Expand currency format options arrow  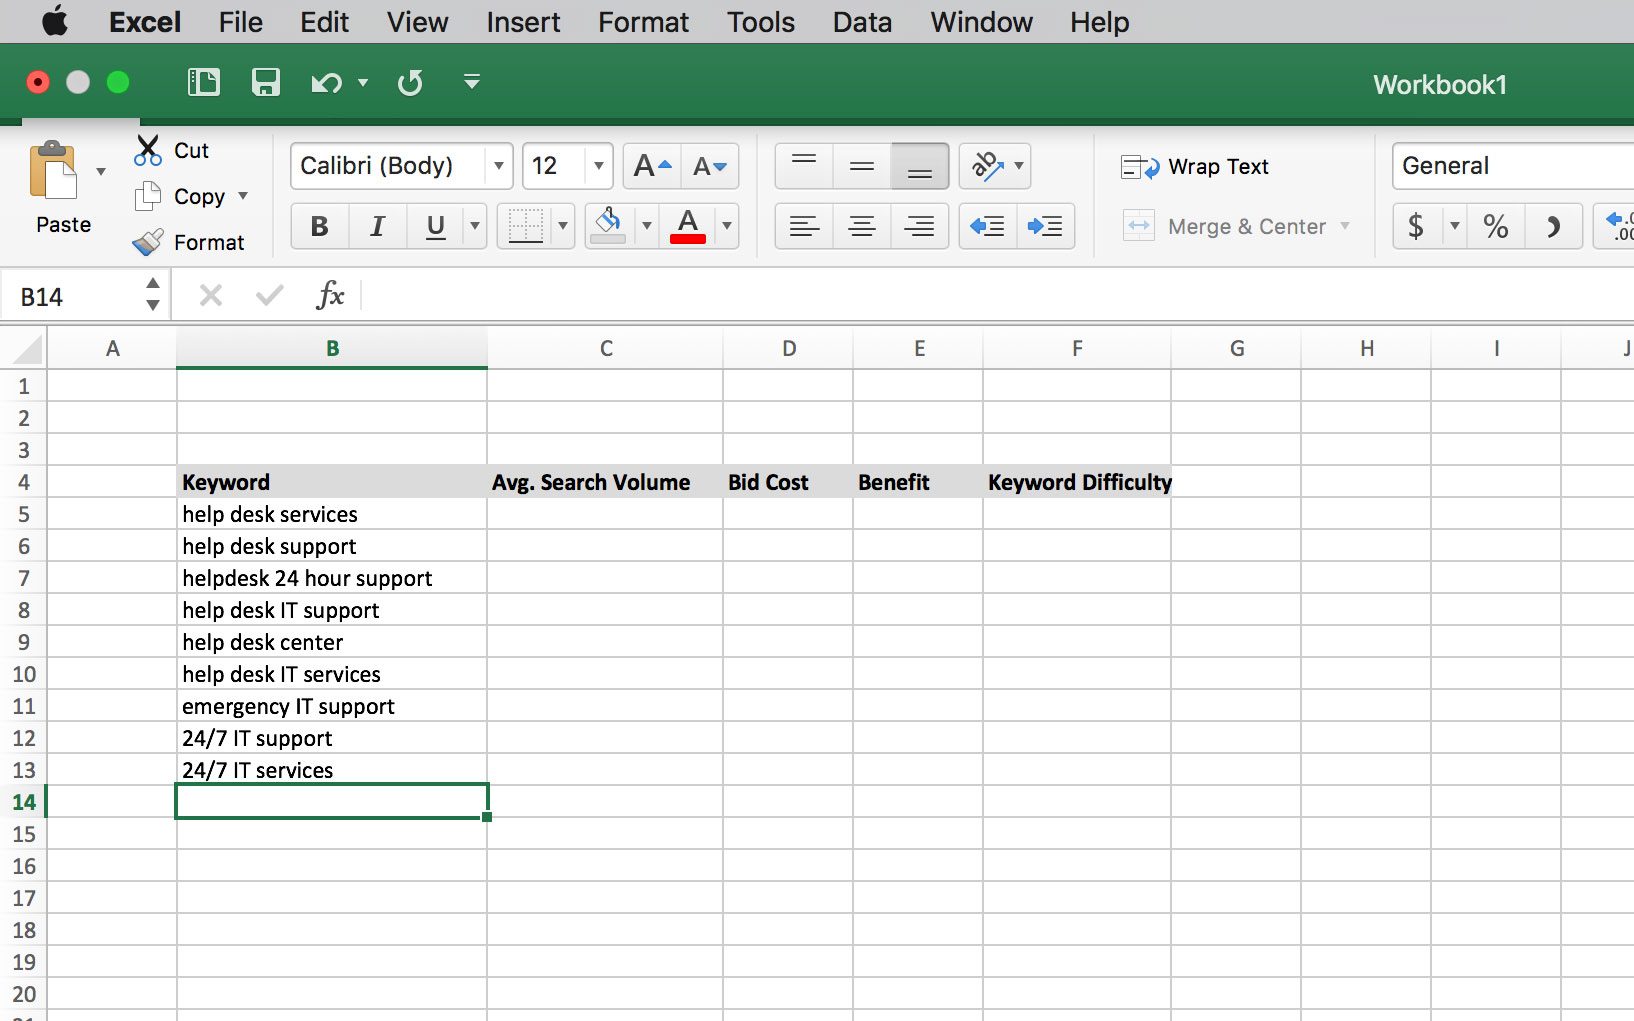click(x=1454, y=227)
